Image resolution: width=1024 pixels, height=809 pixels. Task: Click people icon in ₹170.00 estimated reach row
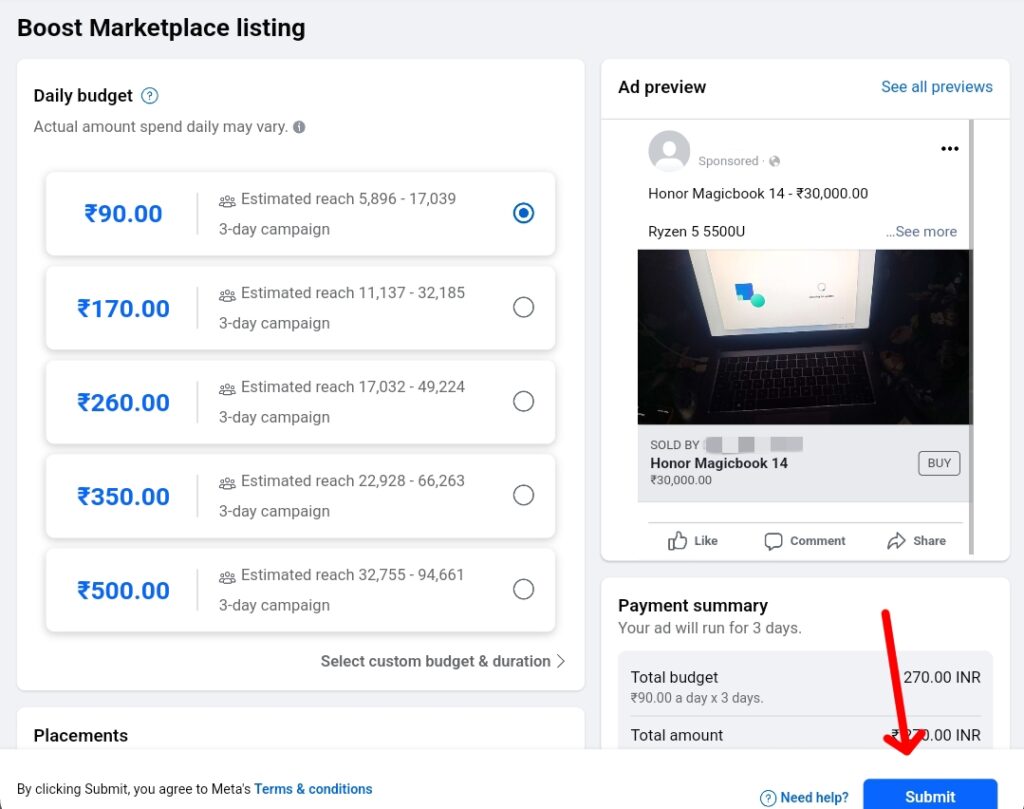coord(227,295)
